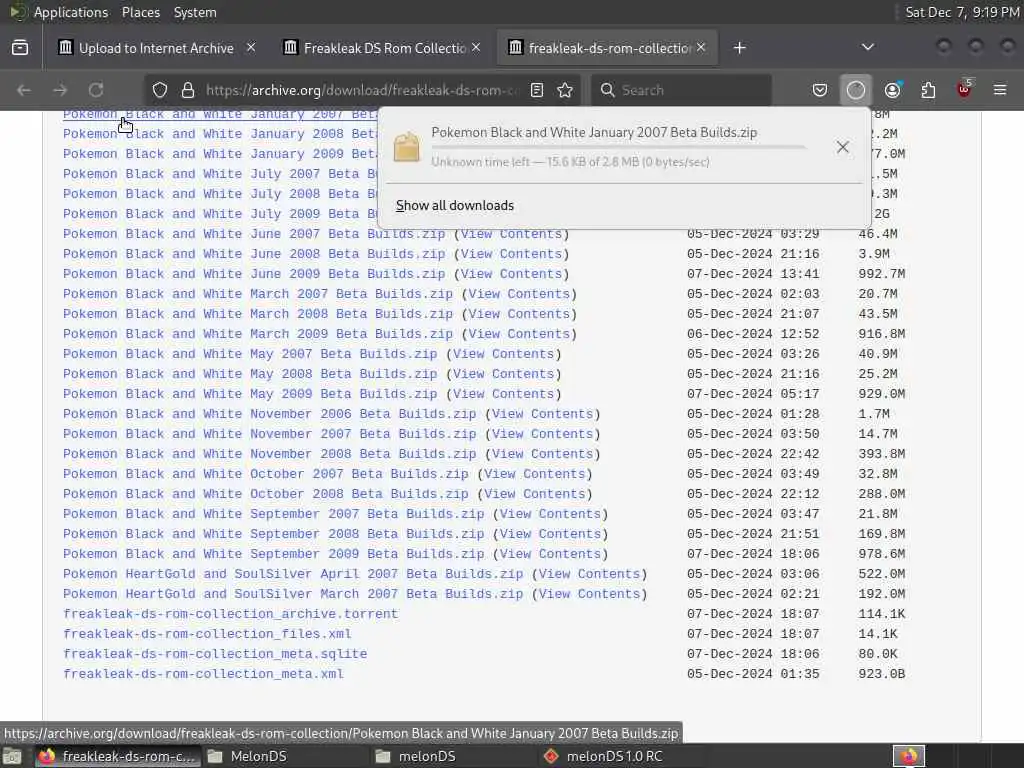Download March 2007 Beta Builds.zip
The image size is (1024, 768).
point(258,294)
